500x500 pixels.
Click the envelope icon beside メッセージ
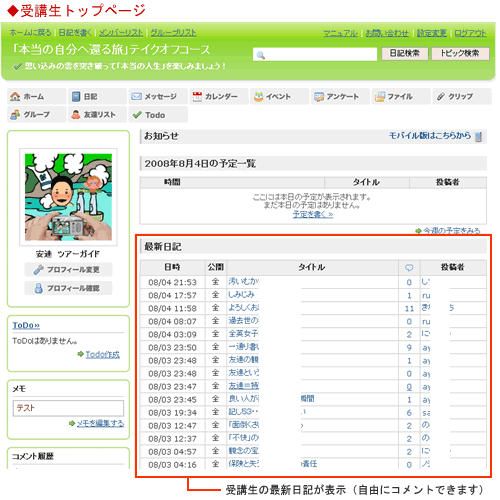136,96
